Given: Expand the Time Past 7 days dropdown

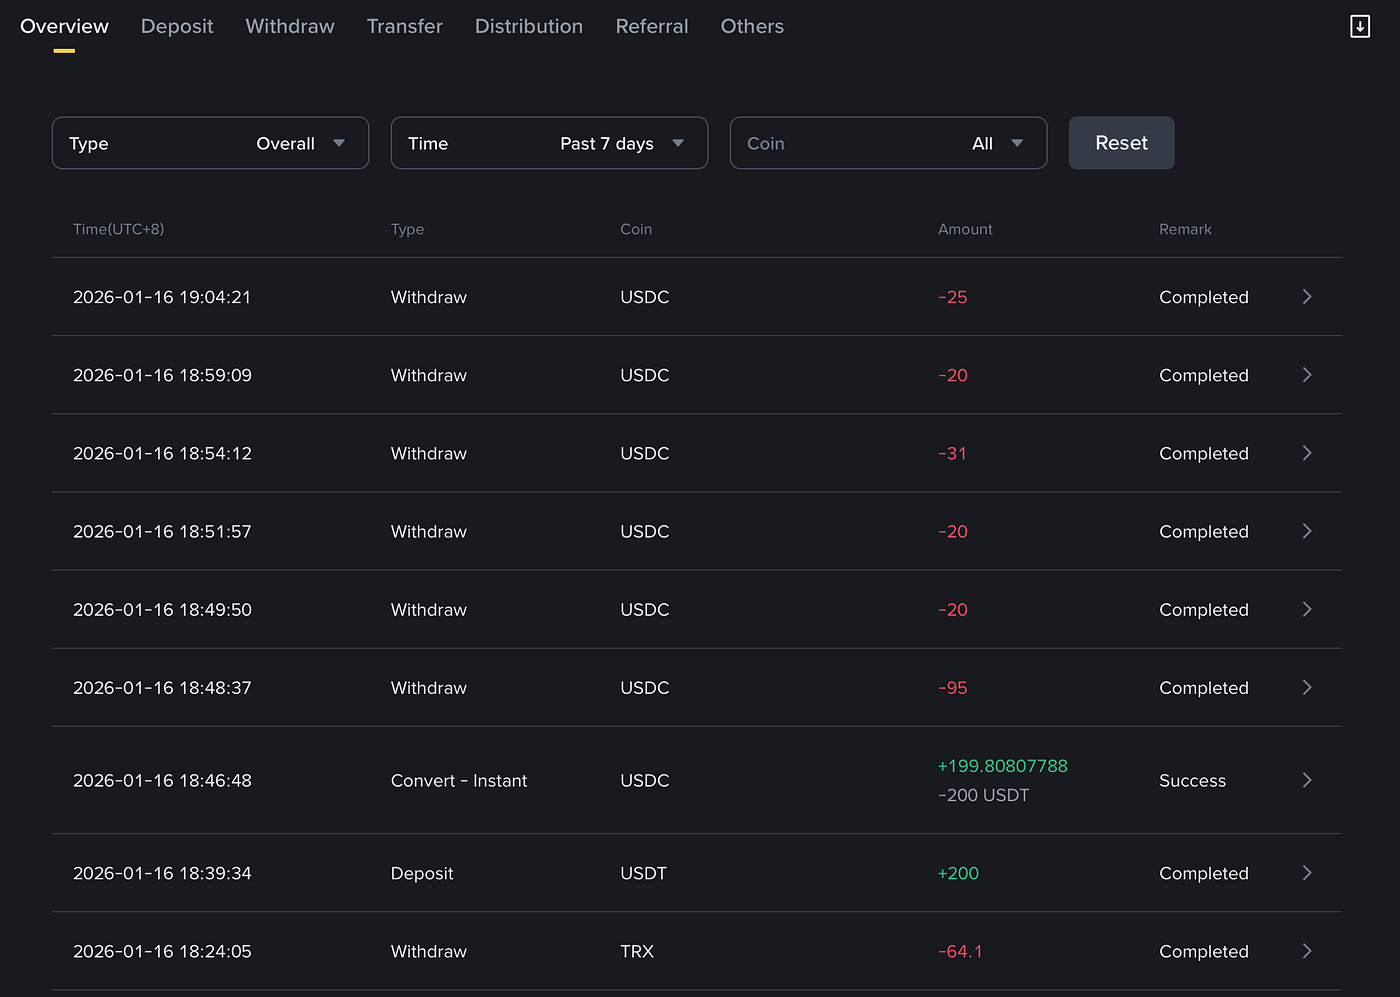Looking at the screenshot, I should pyautogui.click(x=549, y=143).
